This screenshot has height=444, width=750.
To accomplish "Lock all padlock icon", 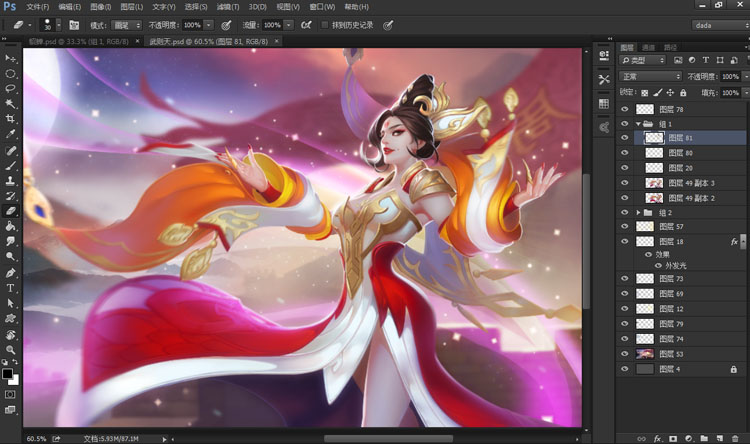I will click(683, 92).
